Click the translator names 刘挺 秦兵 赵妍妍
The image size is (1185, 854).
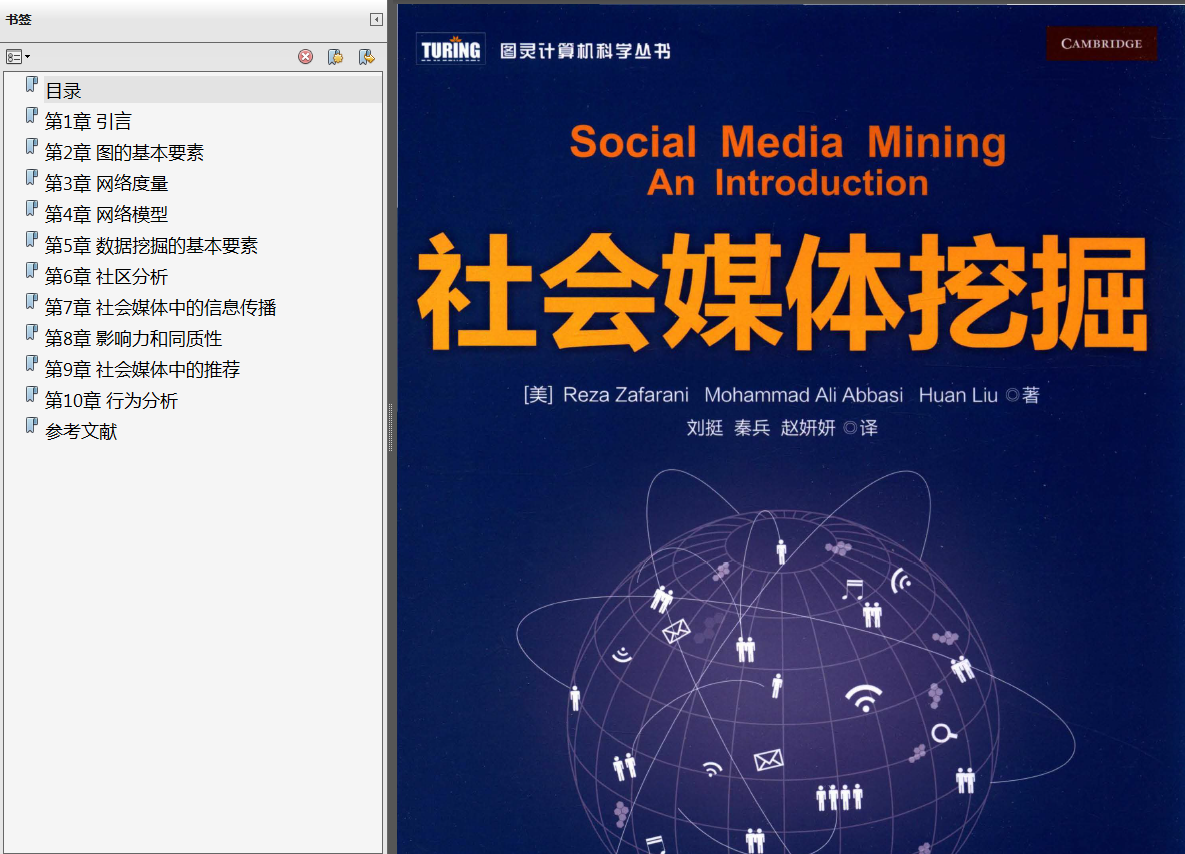(x=760, y=429)
